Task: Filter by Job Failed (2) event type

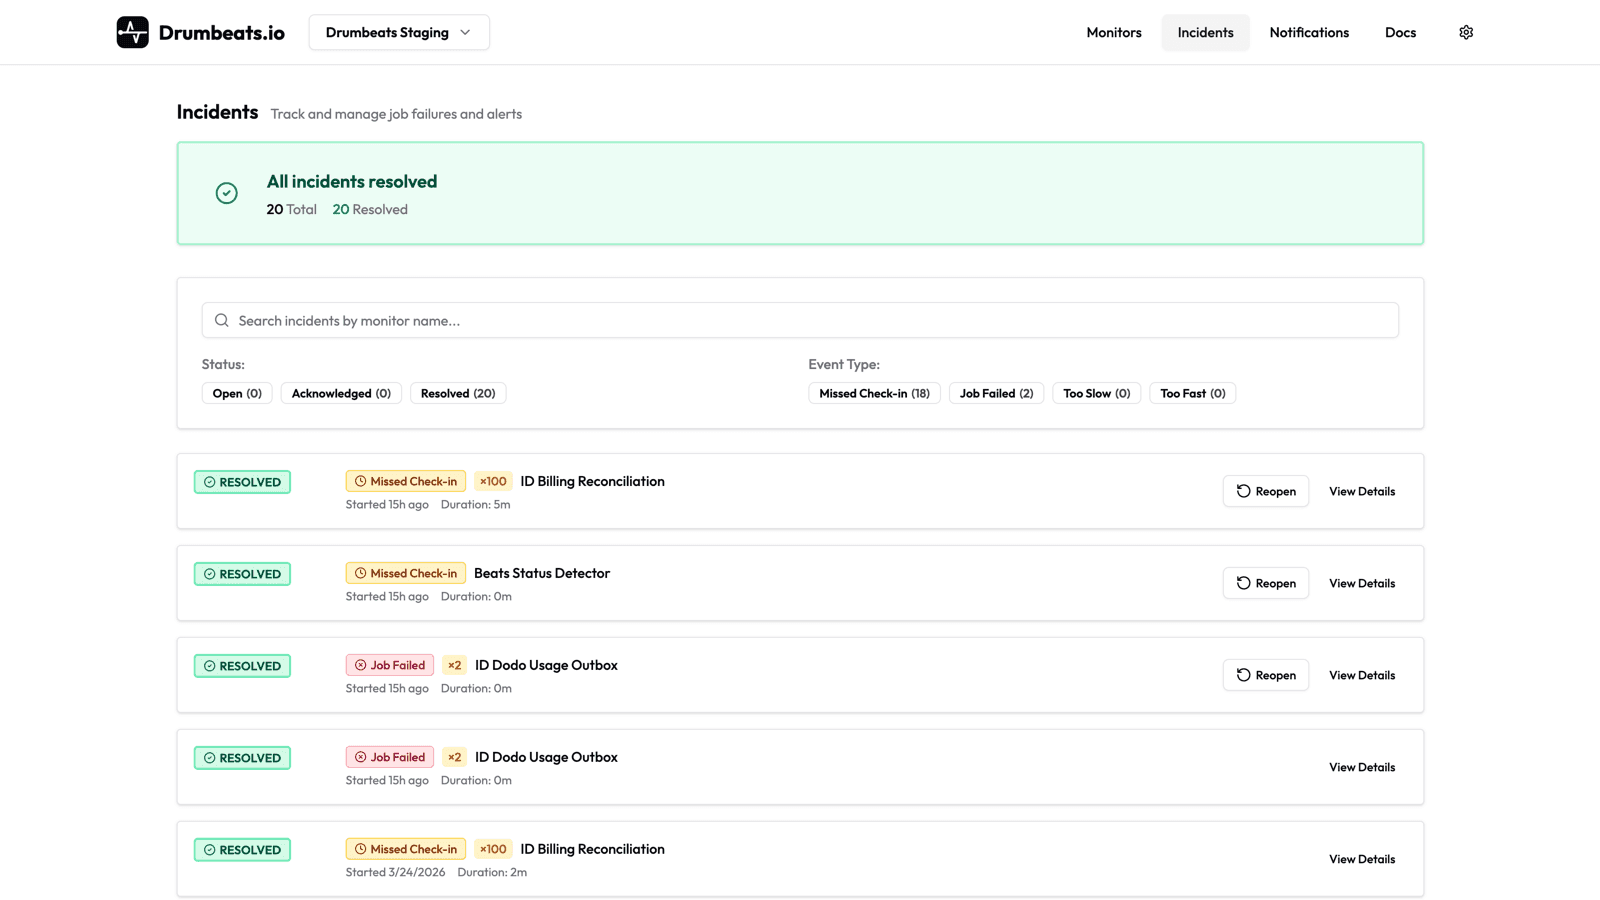Action: (996, 393)
